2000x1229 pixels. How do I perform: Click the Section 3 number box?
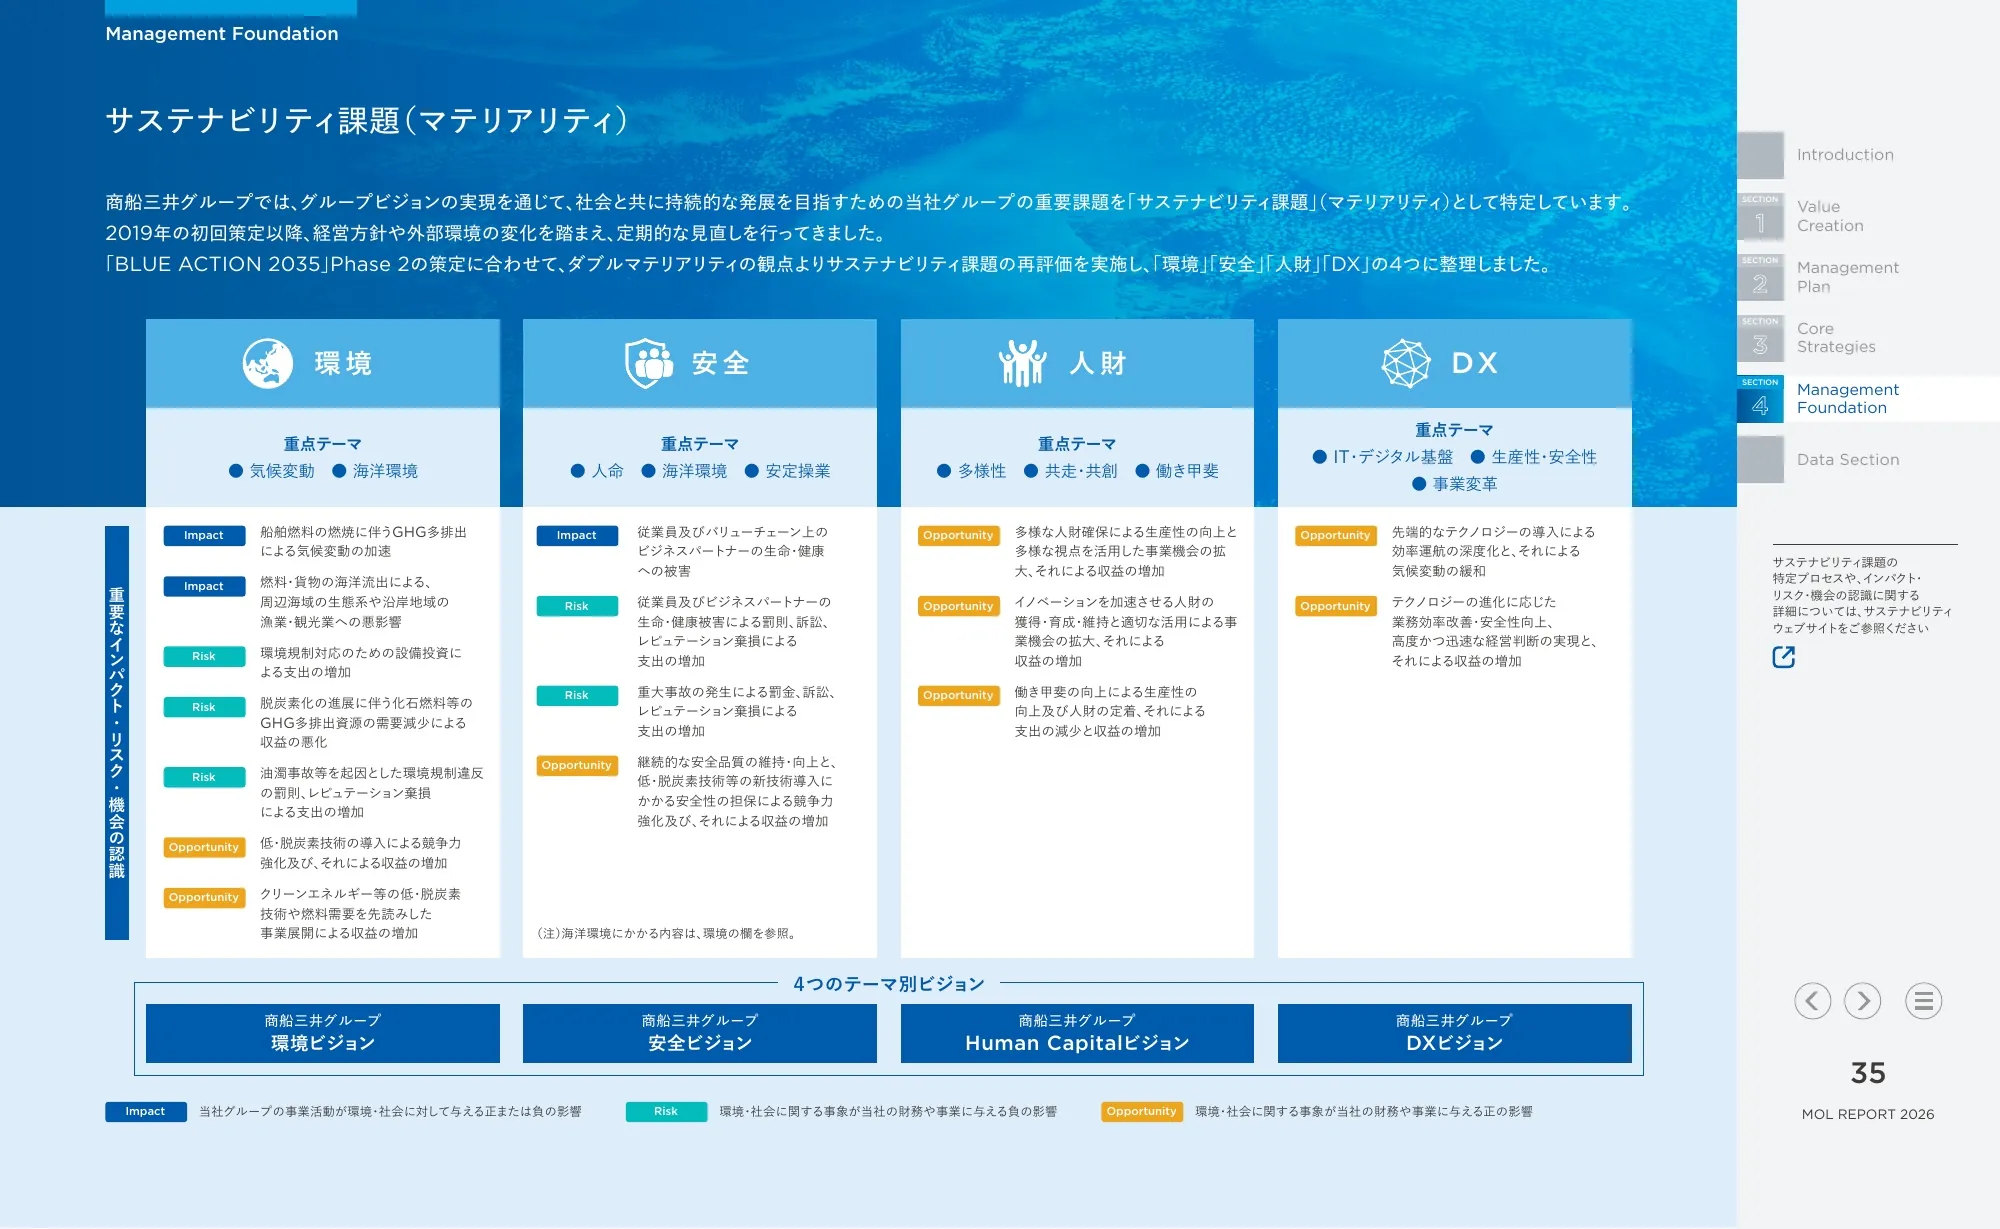1760,339
